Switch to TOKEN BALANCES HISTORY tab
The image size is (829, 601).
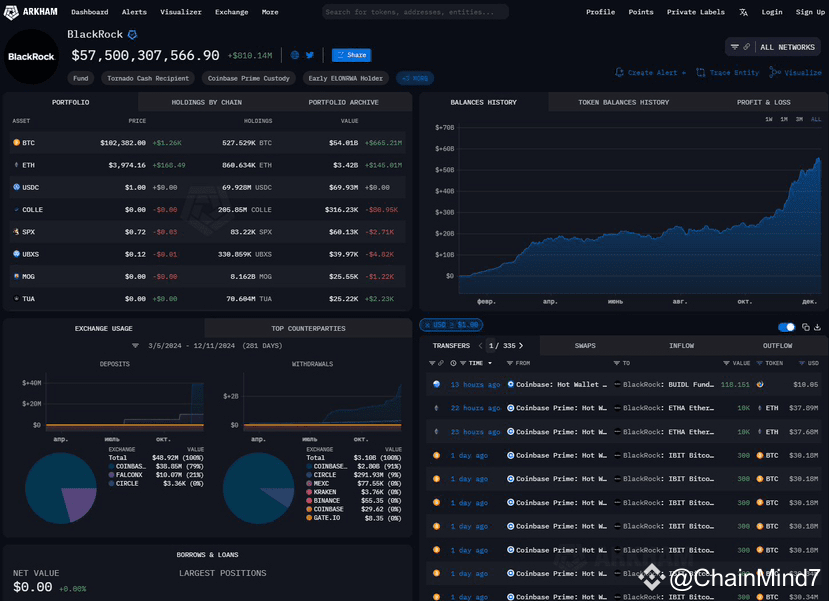pyautogui.click(x=623, y=103)
